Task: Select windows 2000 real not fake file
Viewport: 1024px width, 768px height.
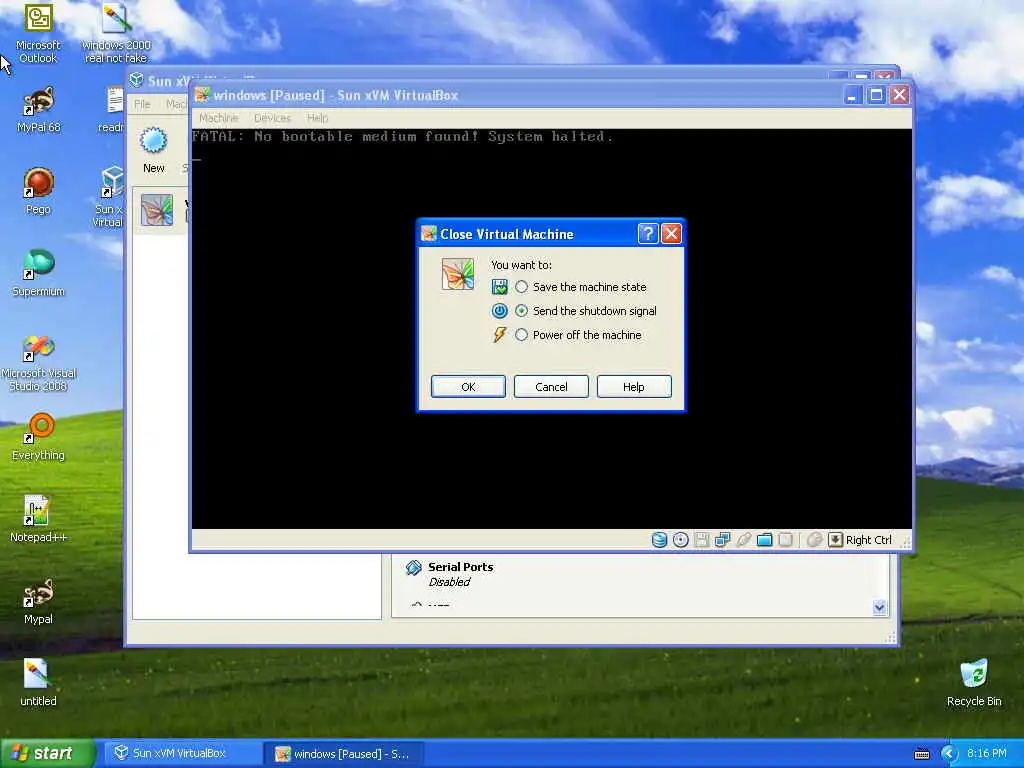Action: (x=116, y=33)
